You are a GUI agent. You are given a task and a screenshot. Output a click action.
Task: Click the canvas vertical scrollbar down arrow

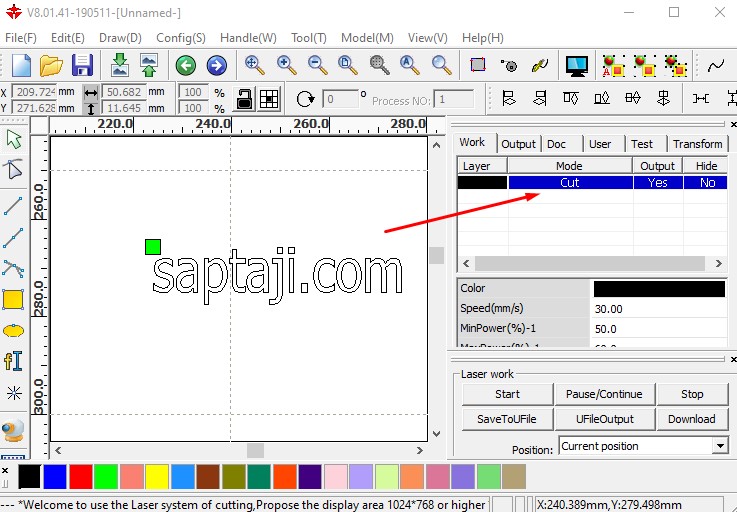pos(436,433)
